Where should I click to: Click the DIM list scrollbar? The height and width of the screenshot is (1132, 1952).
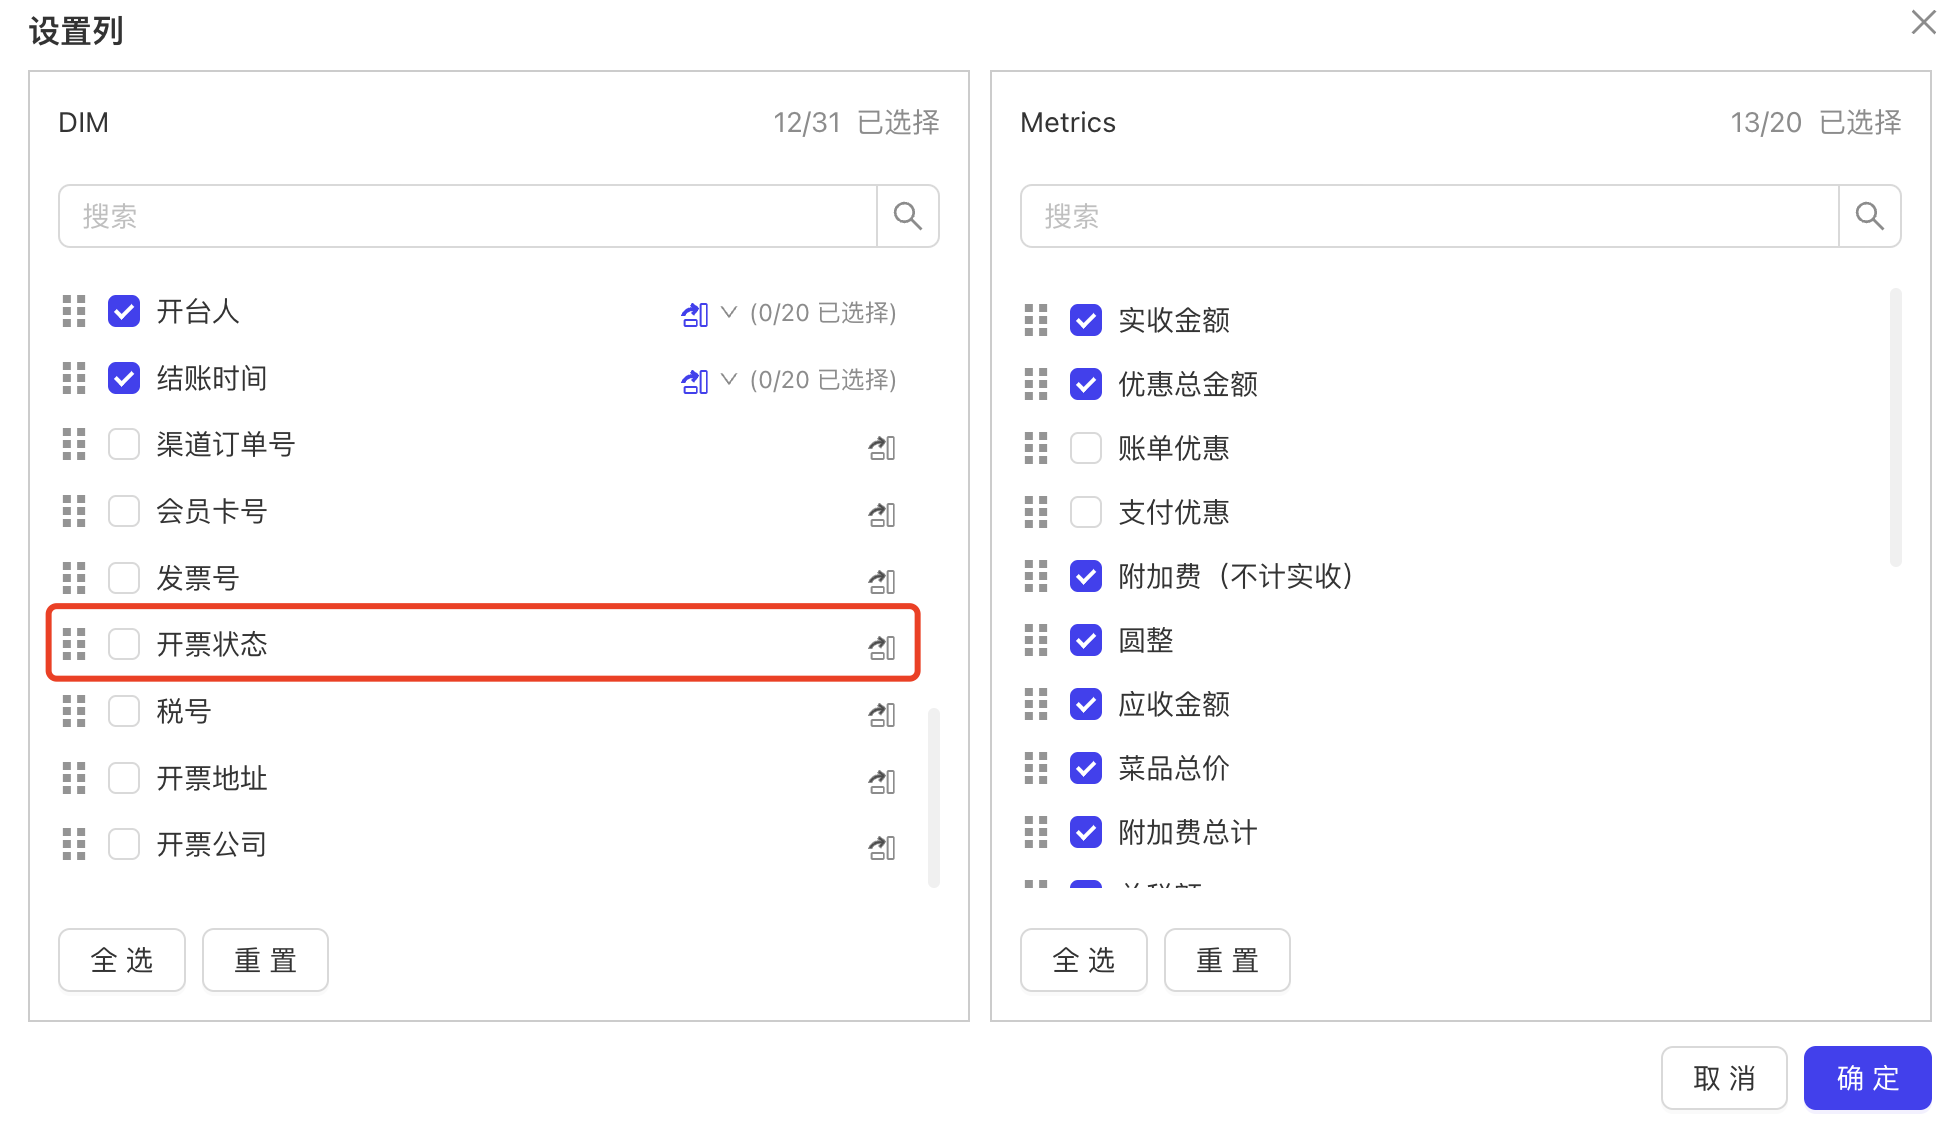pyautogui.click(x=934, y=797)
